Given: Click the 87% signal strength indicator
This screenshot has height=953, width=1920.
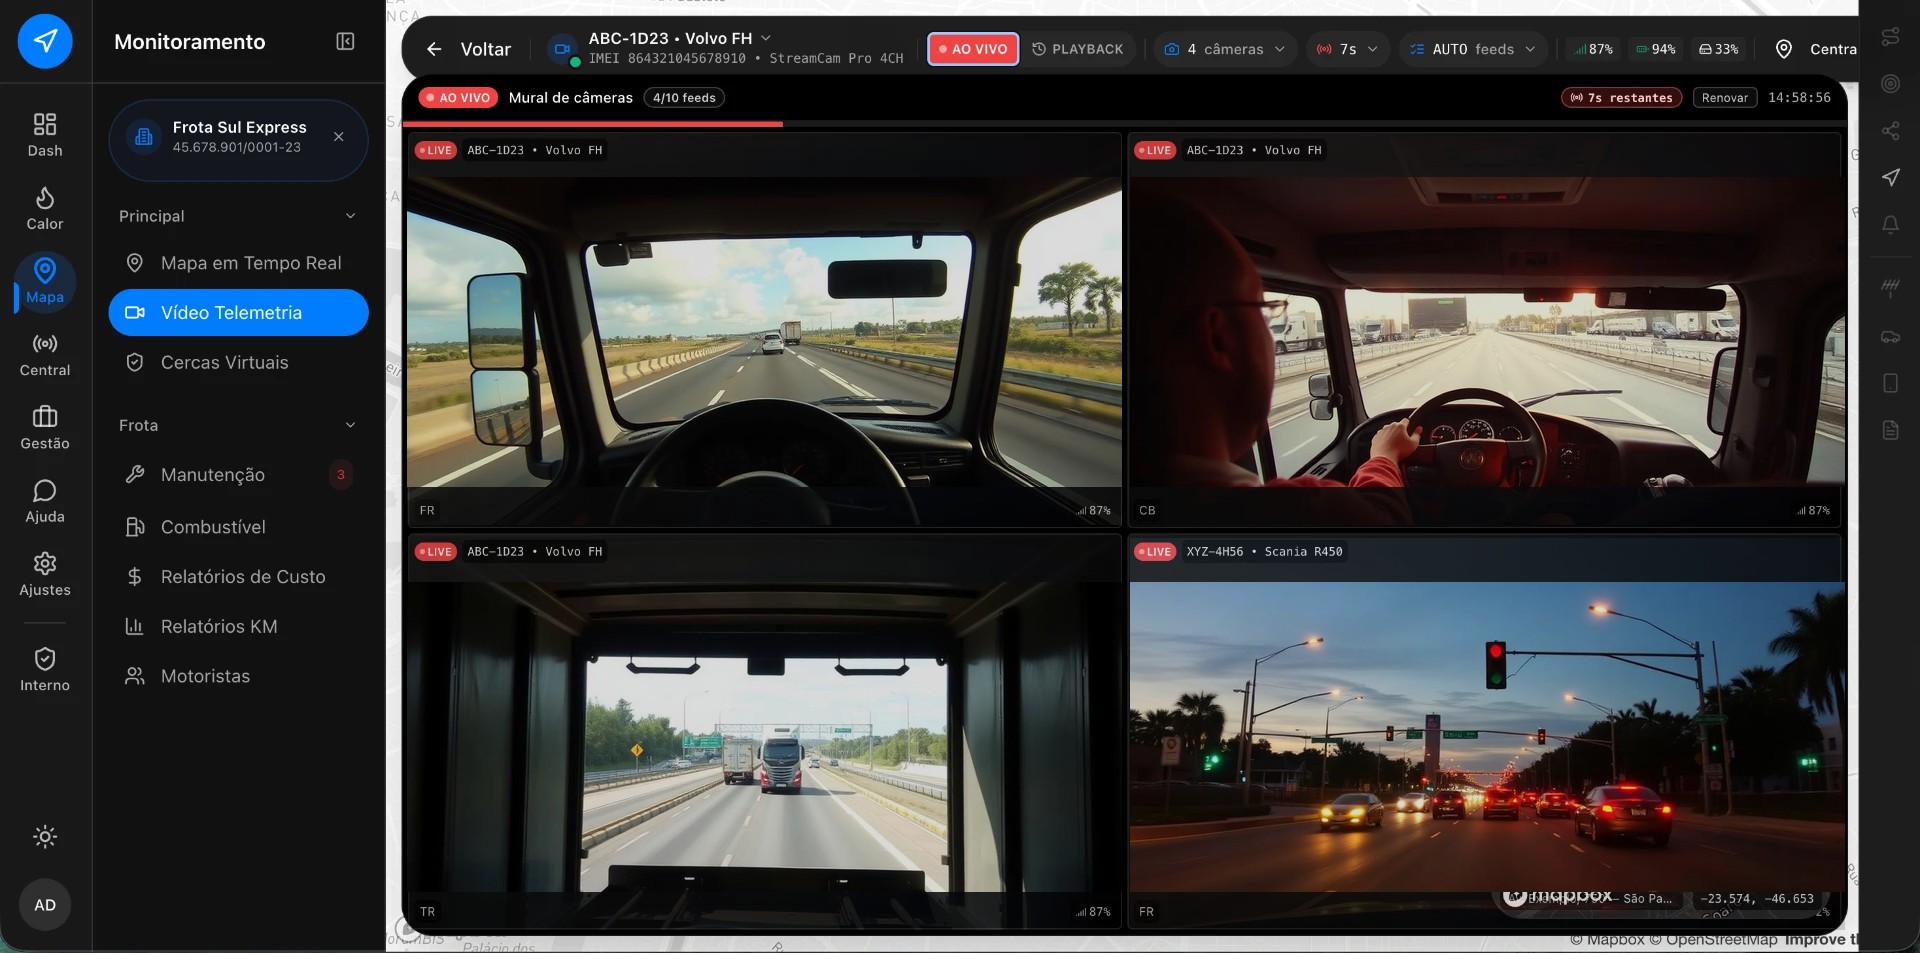Looking at the screenshot, I should coord(1593,49).
